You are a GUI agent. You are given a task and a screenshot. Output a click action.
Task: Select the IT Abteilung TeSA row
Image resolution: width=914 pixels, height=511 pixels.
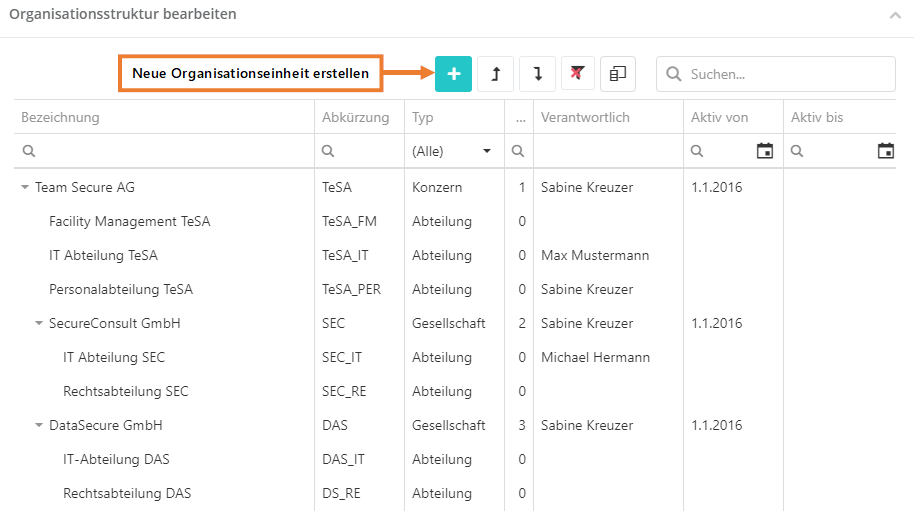103,255
